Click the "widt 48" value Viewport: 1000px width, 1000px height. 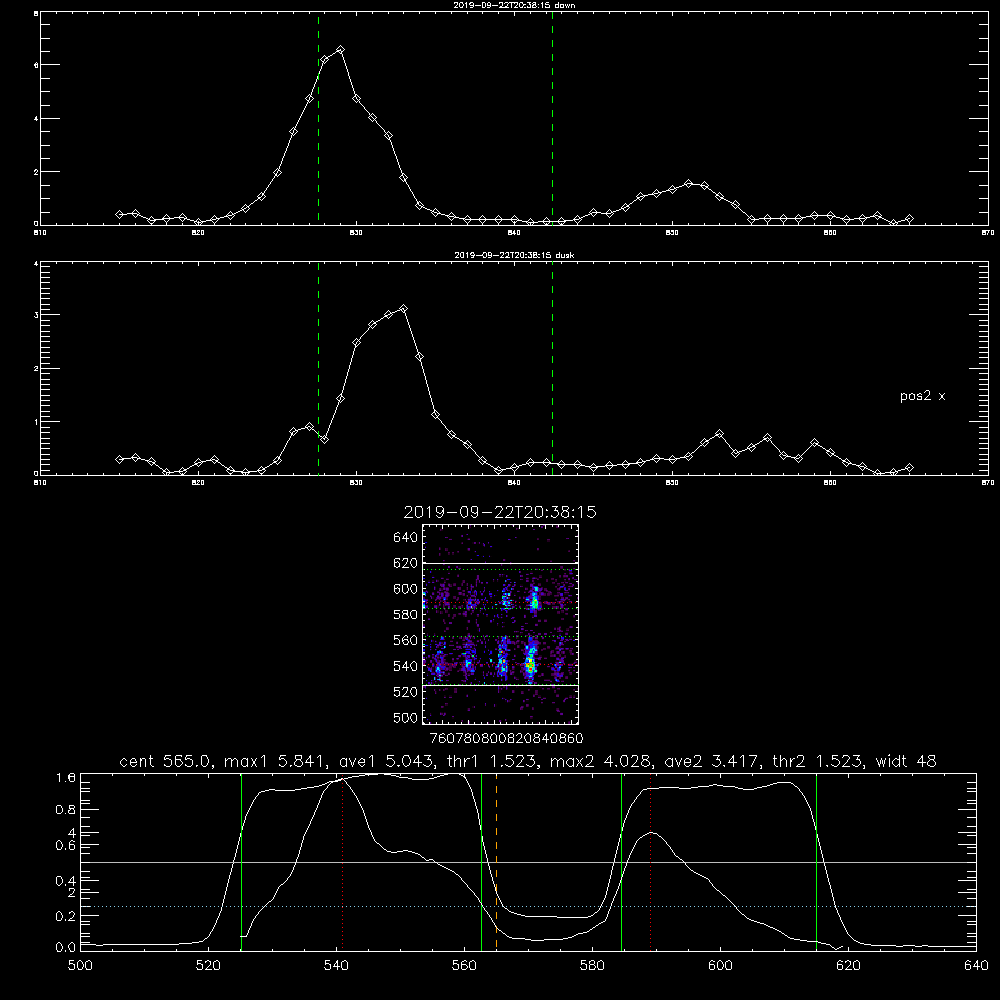pyautogui.click(x=906, y=761)
